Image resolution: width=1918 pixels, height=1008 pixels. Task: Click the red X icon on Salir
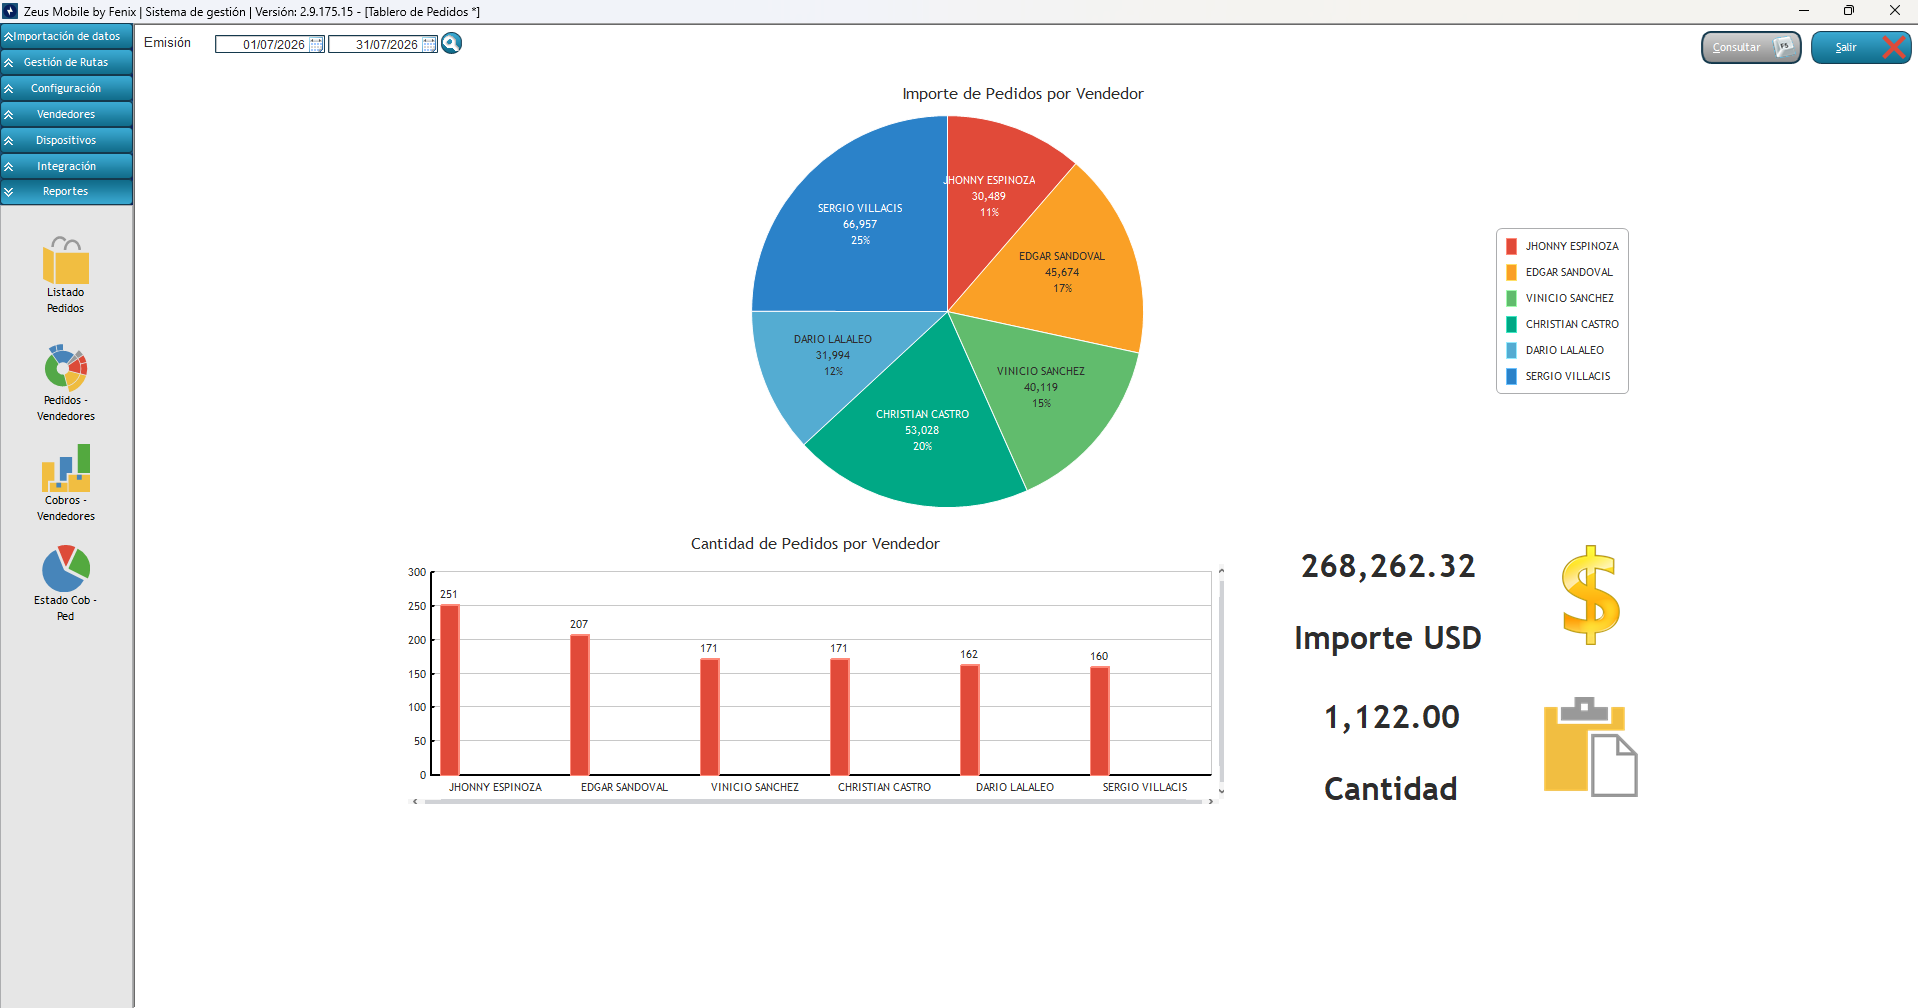click(x=1893, y=47)
